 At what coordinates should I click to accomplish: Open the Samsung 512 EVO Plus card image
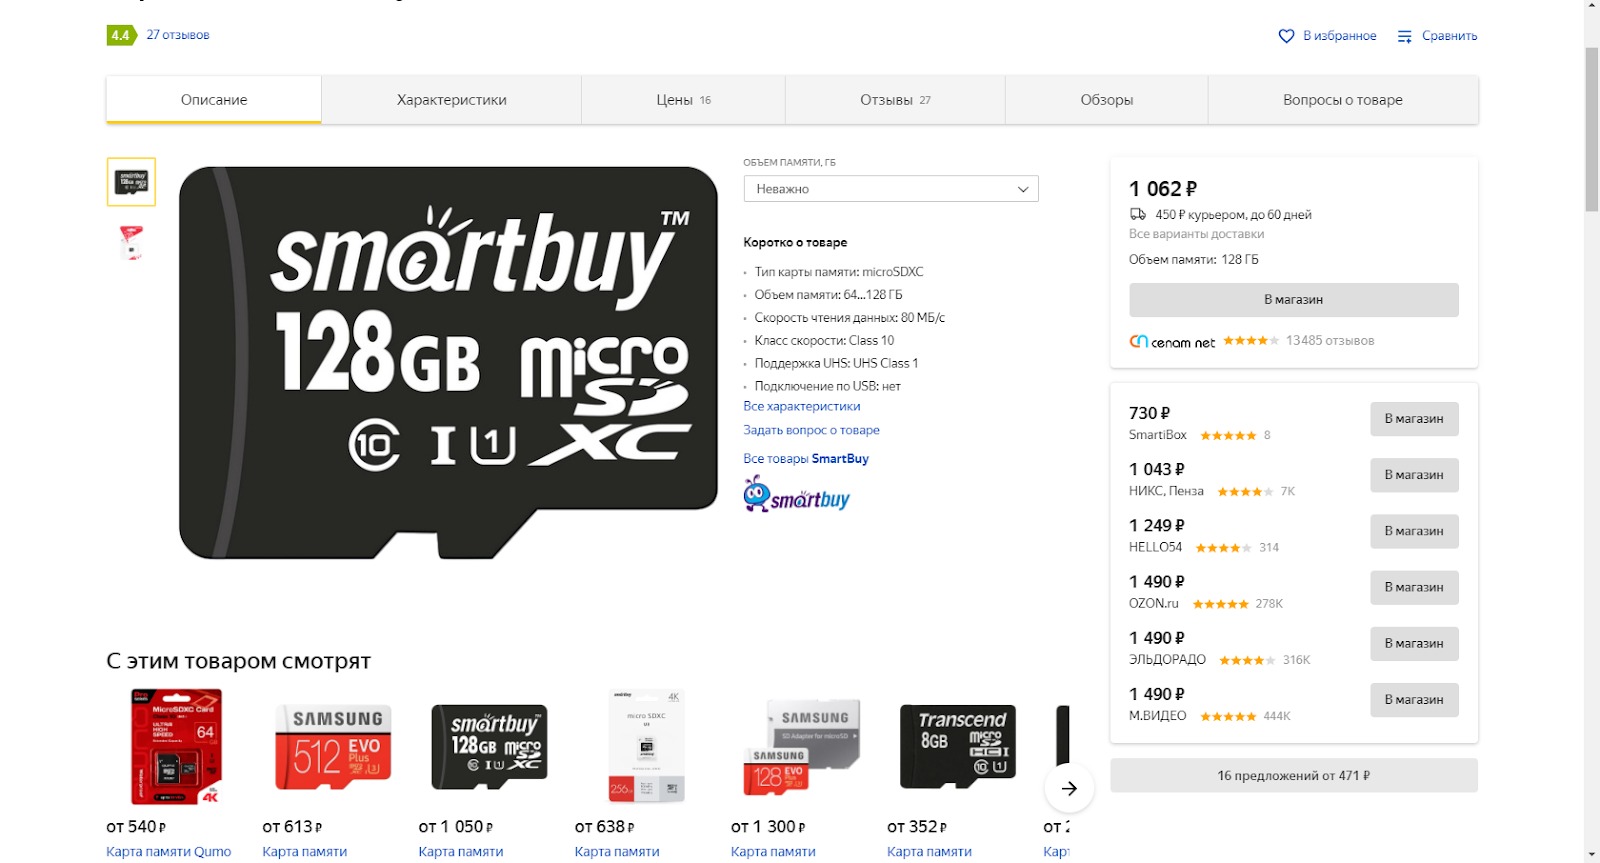(333, 747)
